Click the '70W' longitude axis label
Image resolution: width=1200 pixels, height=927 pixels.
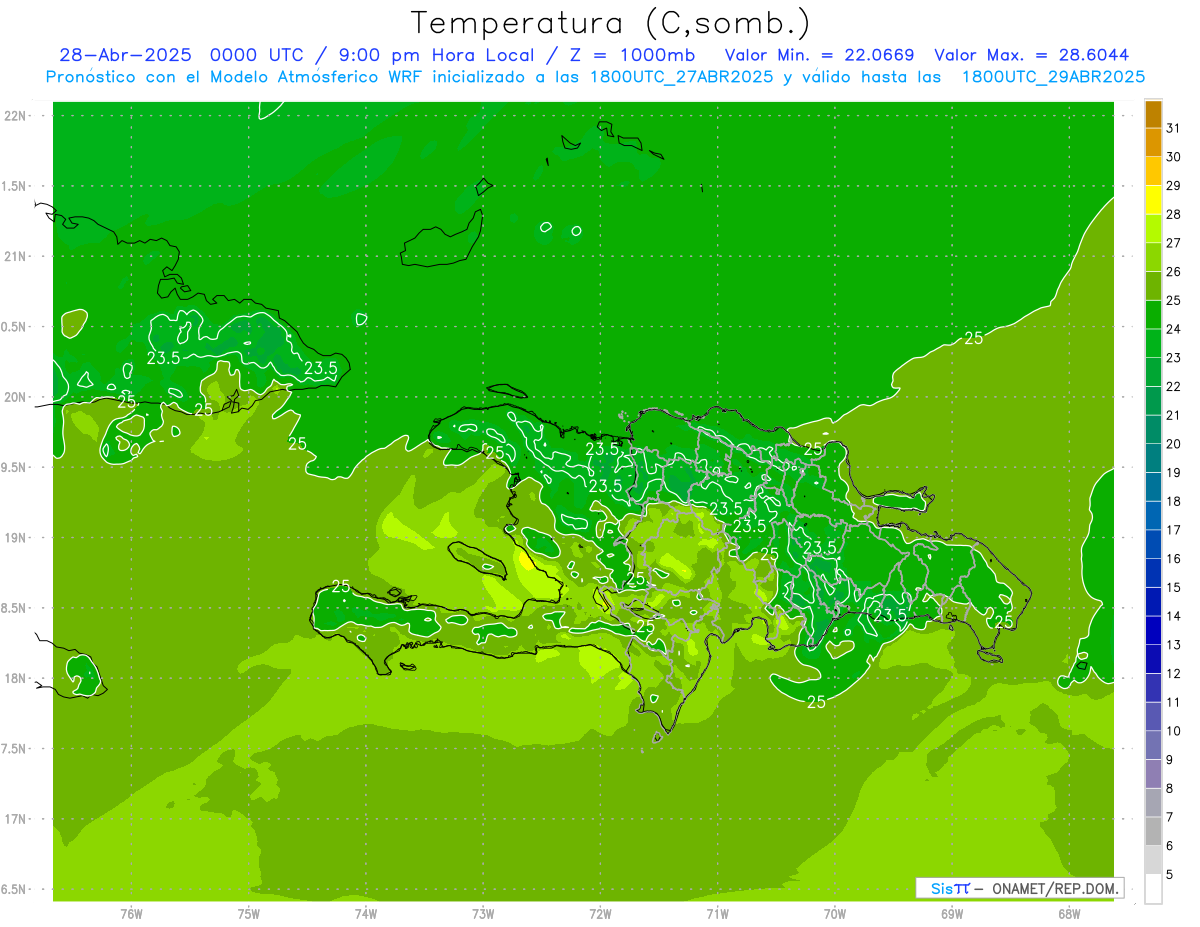[835, 914]
